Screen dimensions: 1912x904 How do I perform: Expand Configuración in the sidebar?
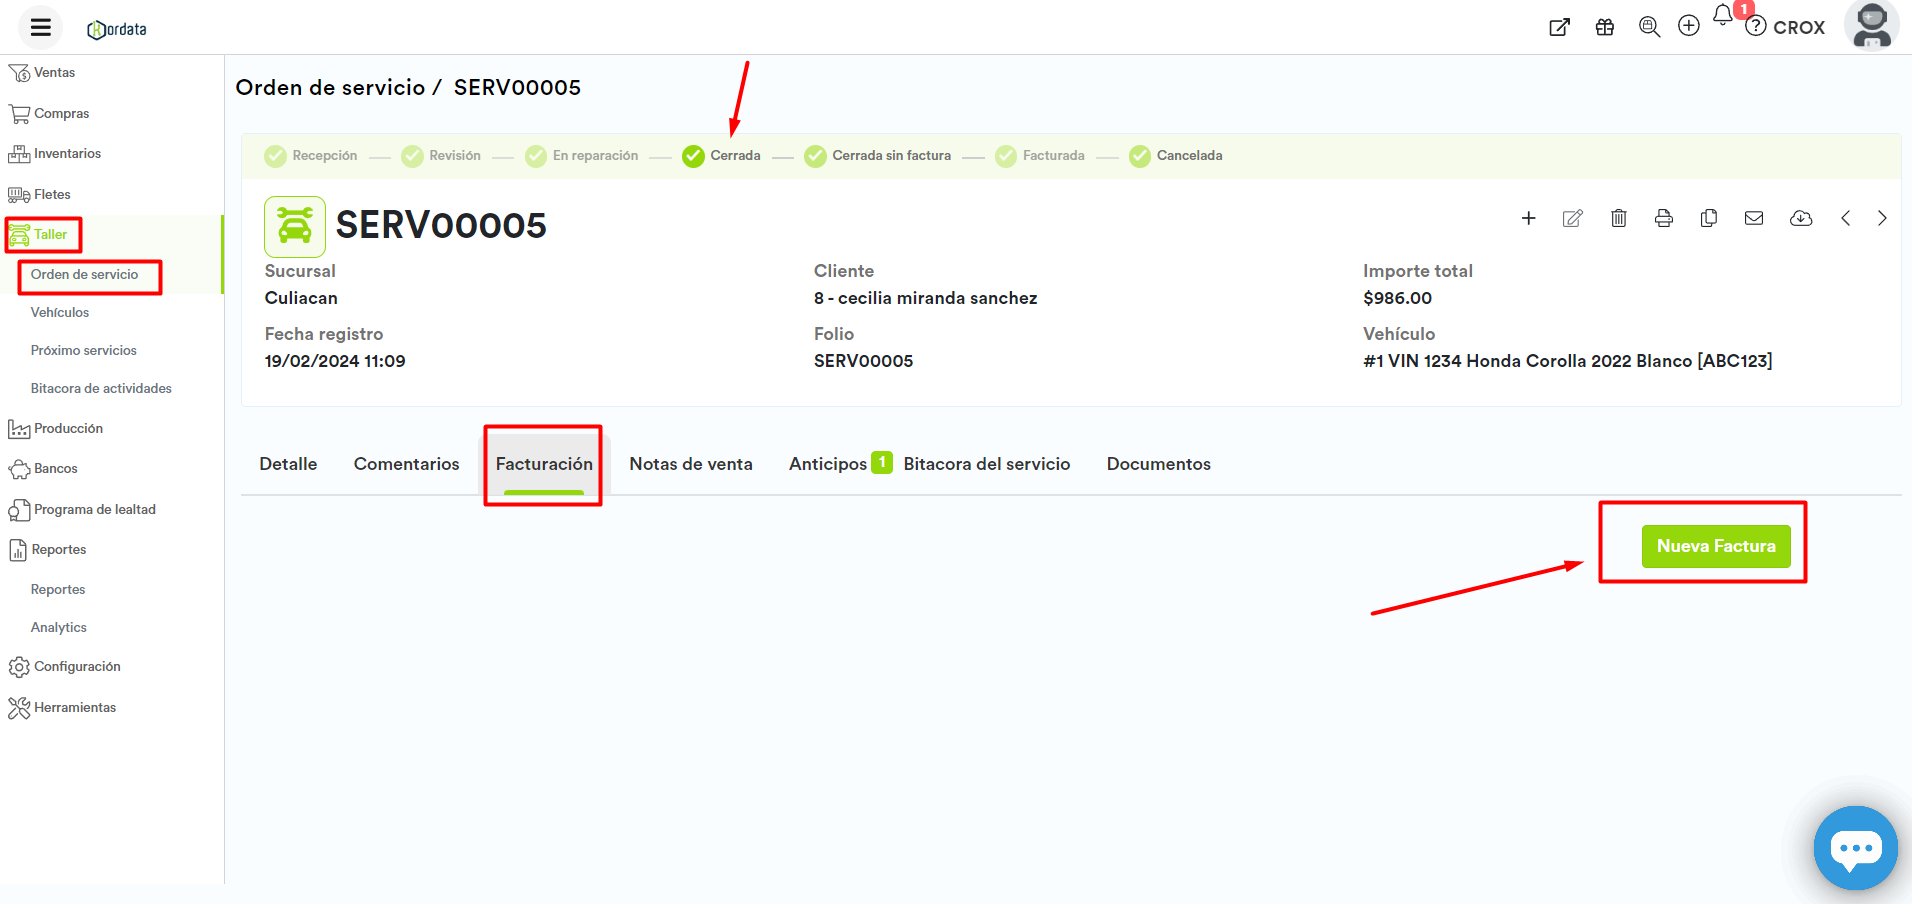tap(77, 667)
